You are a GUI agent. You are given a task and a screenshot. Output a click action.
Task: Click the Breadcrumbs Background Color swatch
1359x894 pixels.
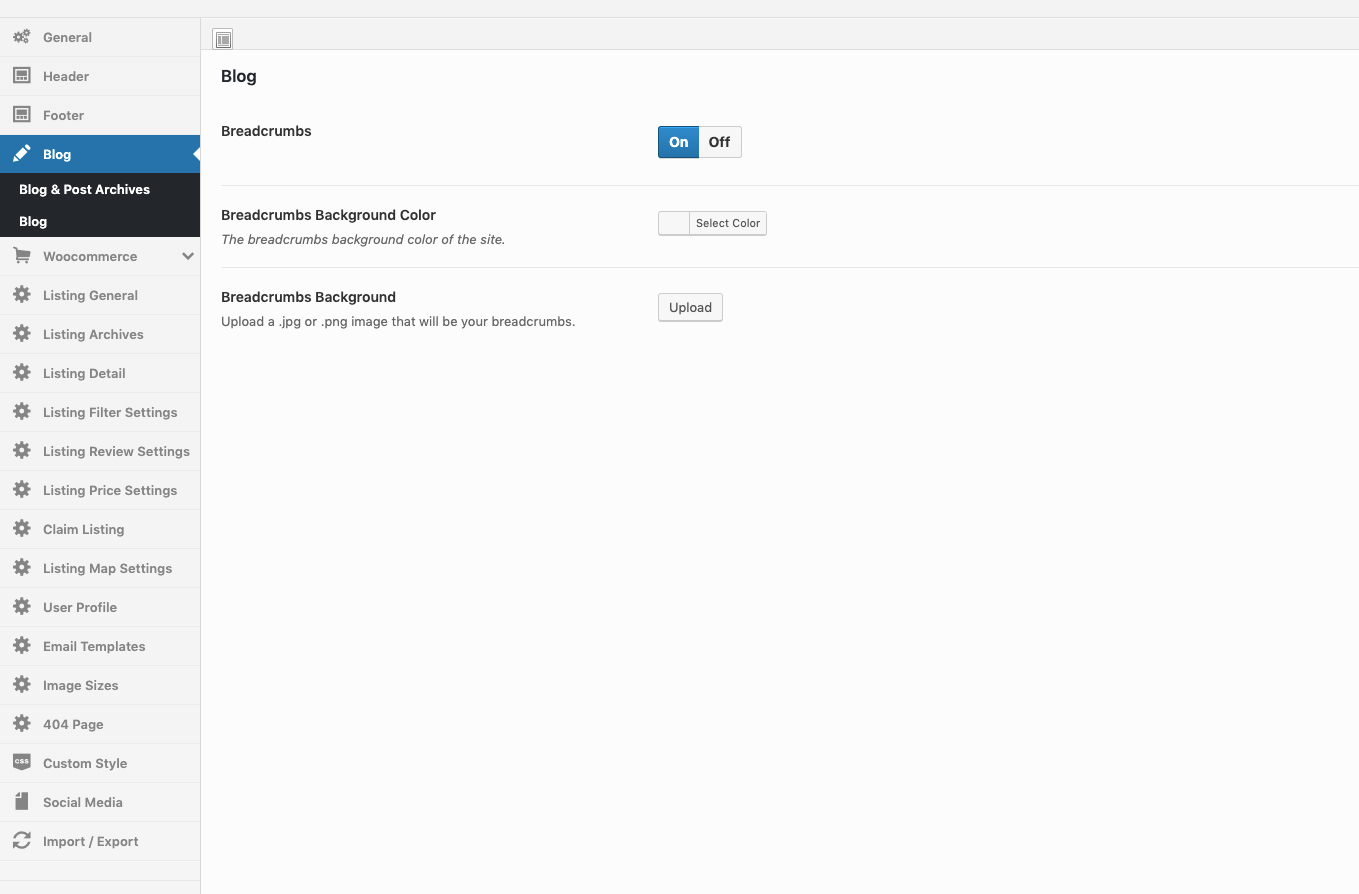[x=674, y=223]
